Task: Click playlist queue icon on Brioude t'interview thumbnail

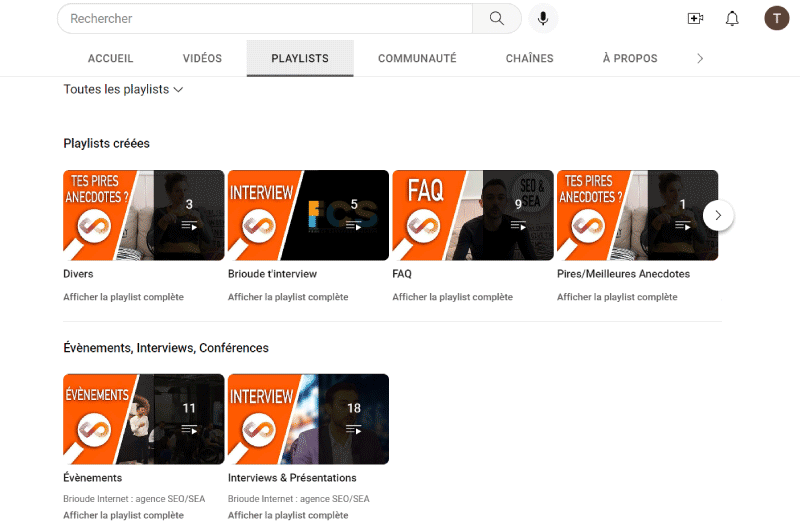Action: [x=354, y=225]
